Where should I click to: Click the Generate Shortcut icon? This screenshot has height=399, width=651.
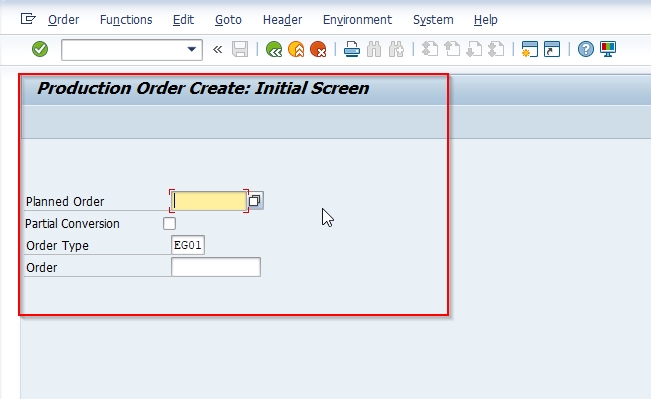pos(552,49)
